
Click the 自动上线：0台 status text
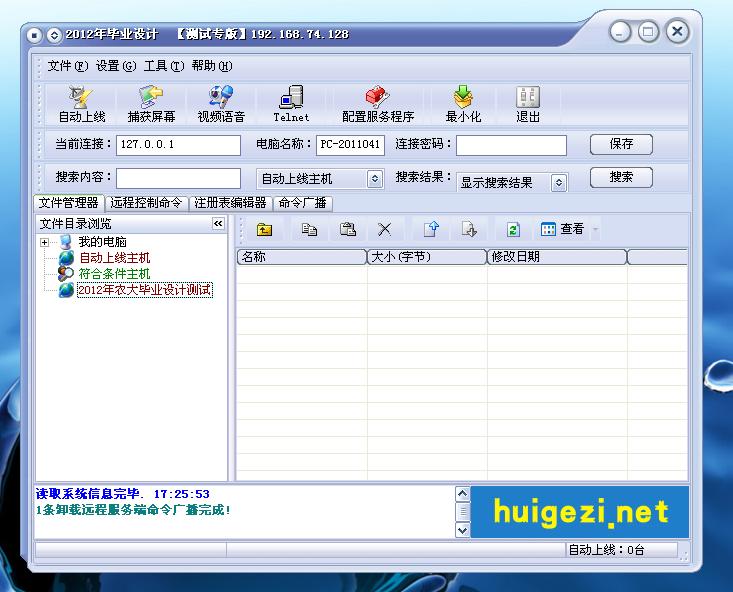(606, 550)
